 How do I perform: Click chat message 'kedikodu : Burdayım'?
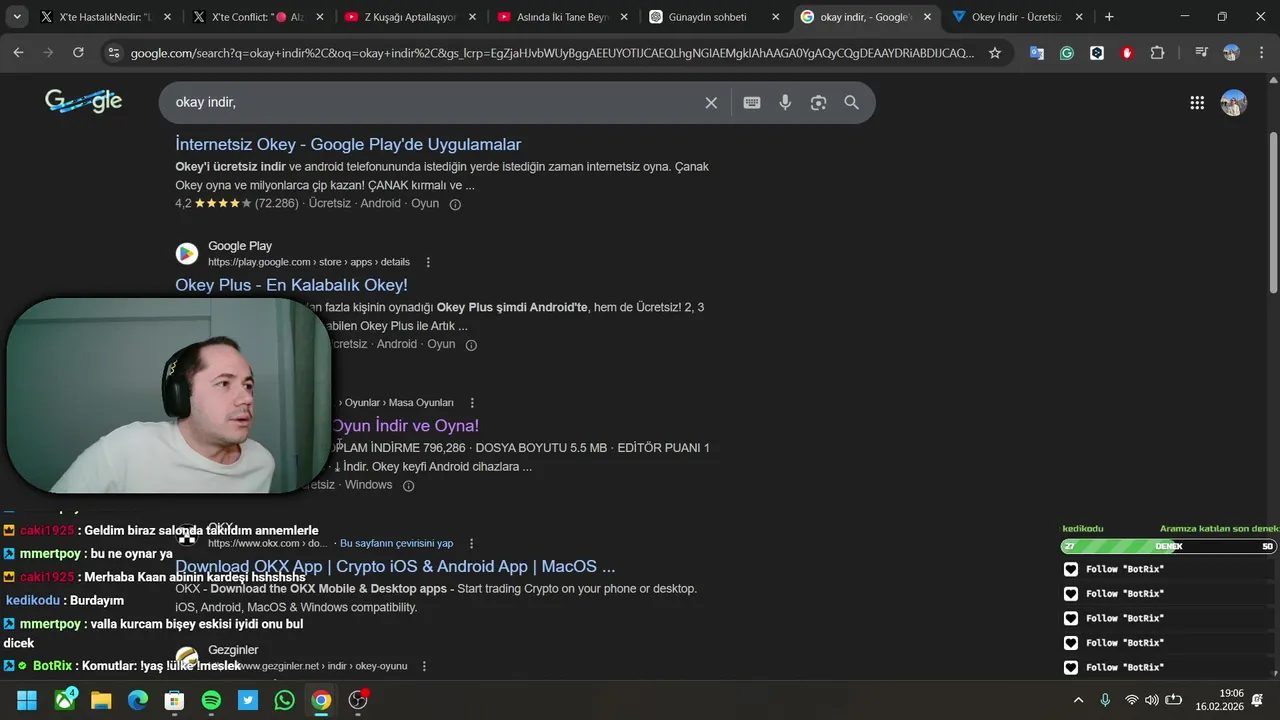tap(65, 601)
